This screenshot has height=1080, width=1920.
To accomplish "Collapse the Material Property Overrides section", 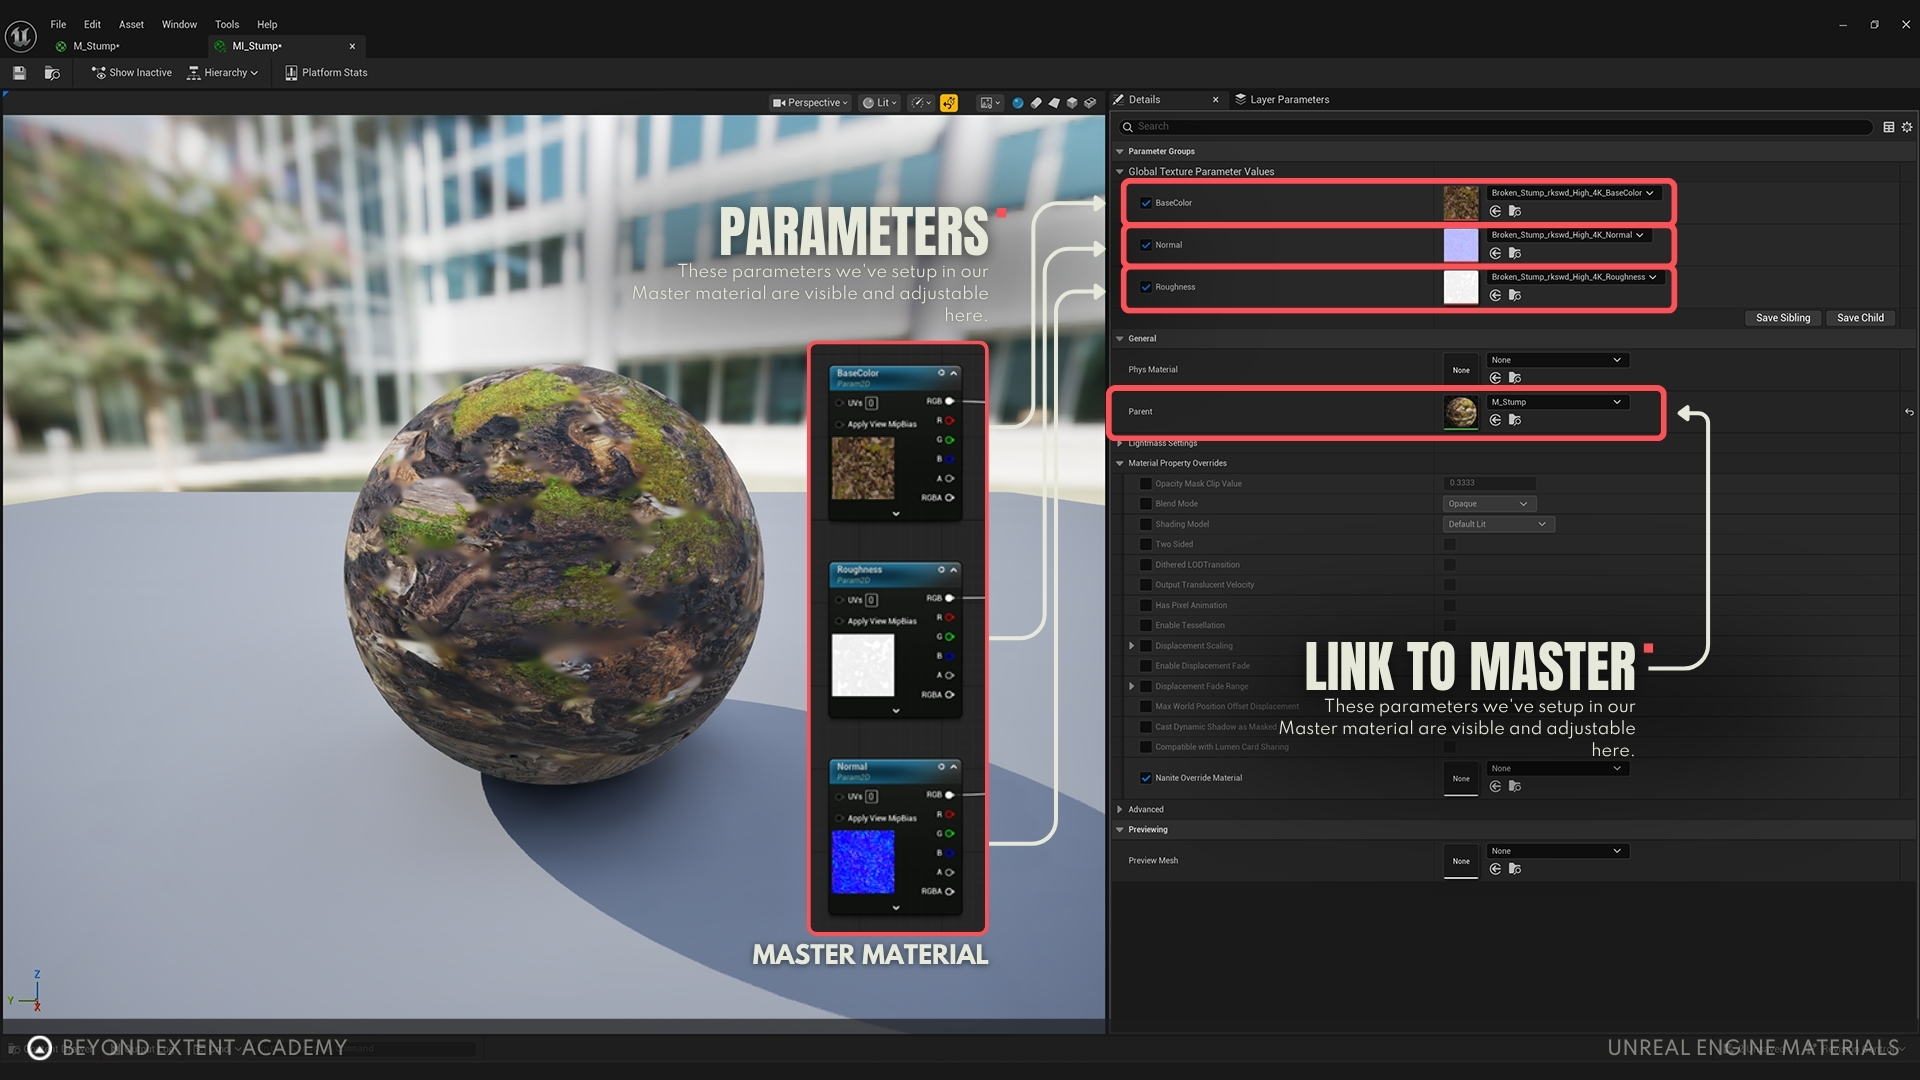I will tap(1120, 463).
